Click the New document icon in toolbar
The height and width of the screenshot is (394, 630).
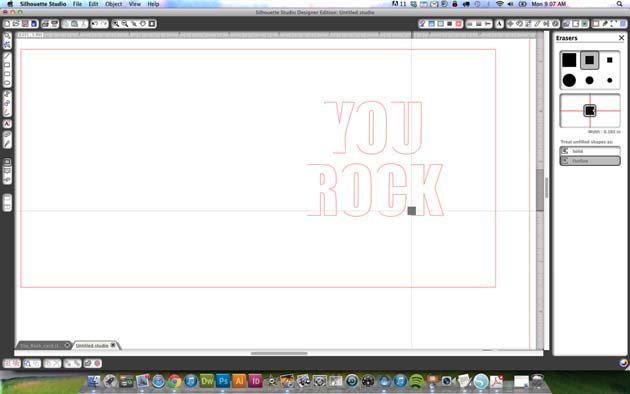[x=7, y=24]
